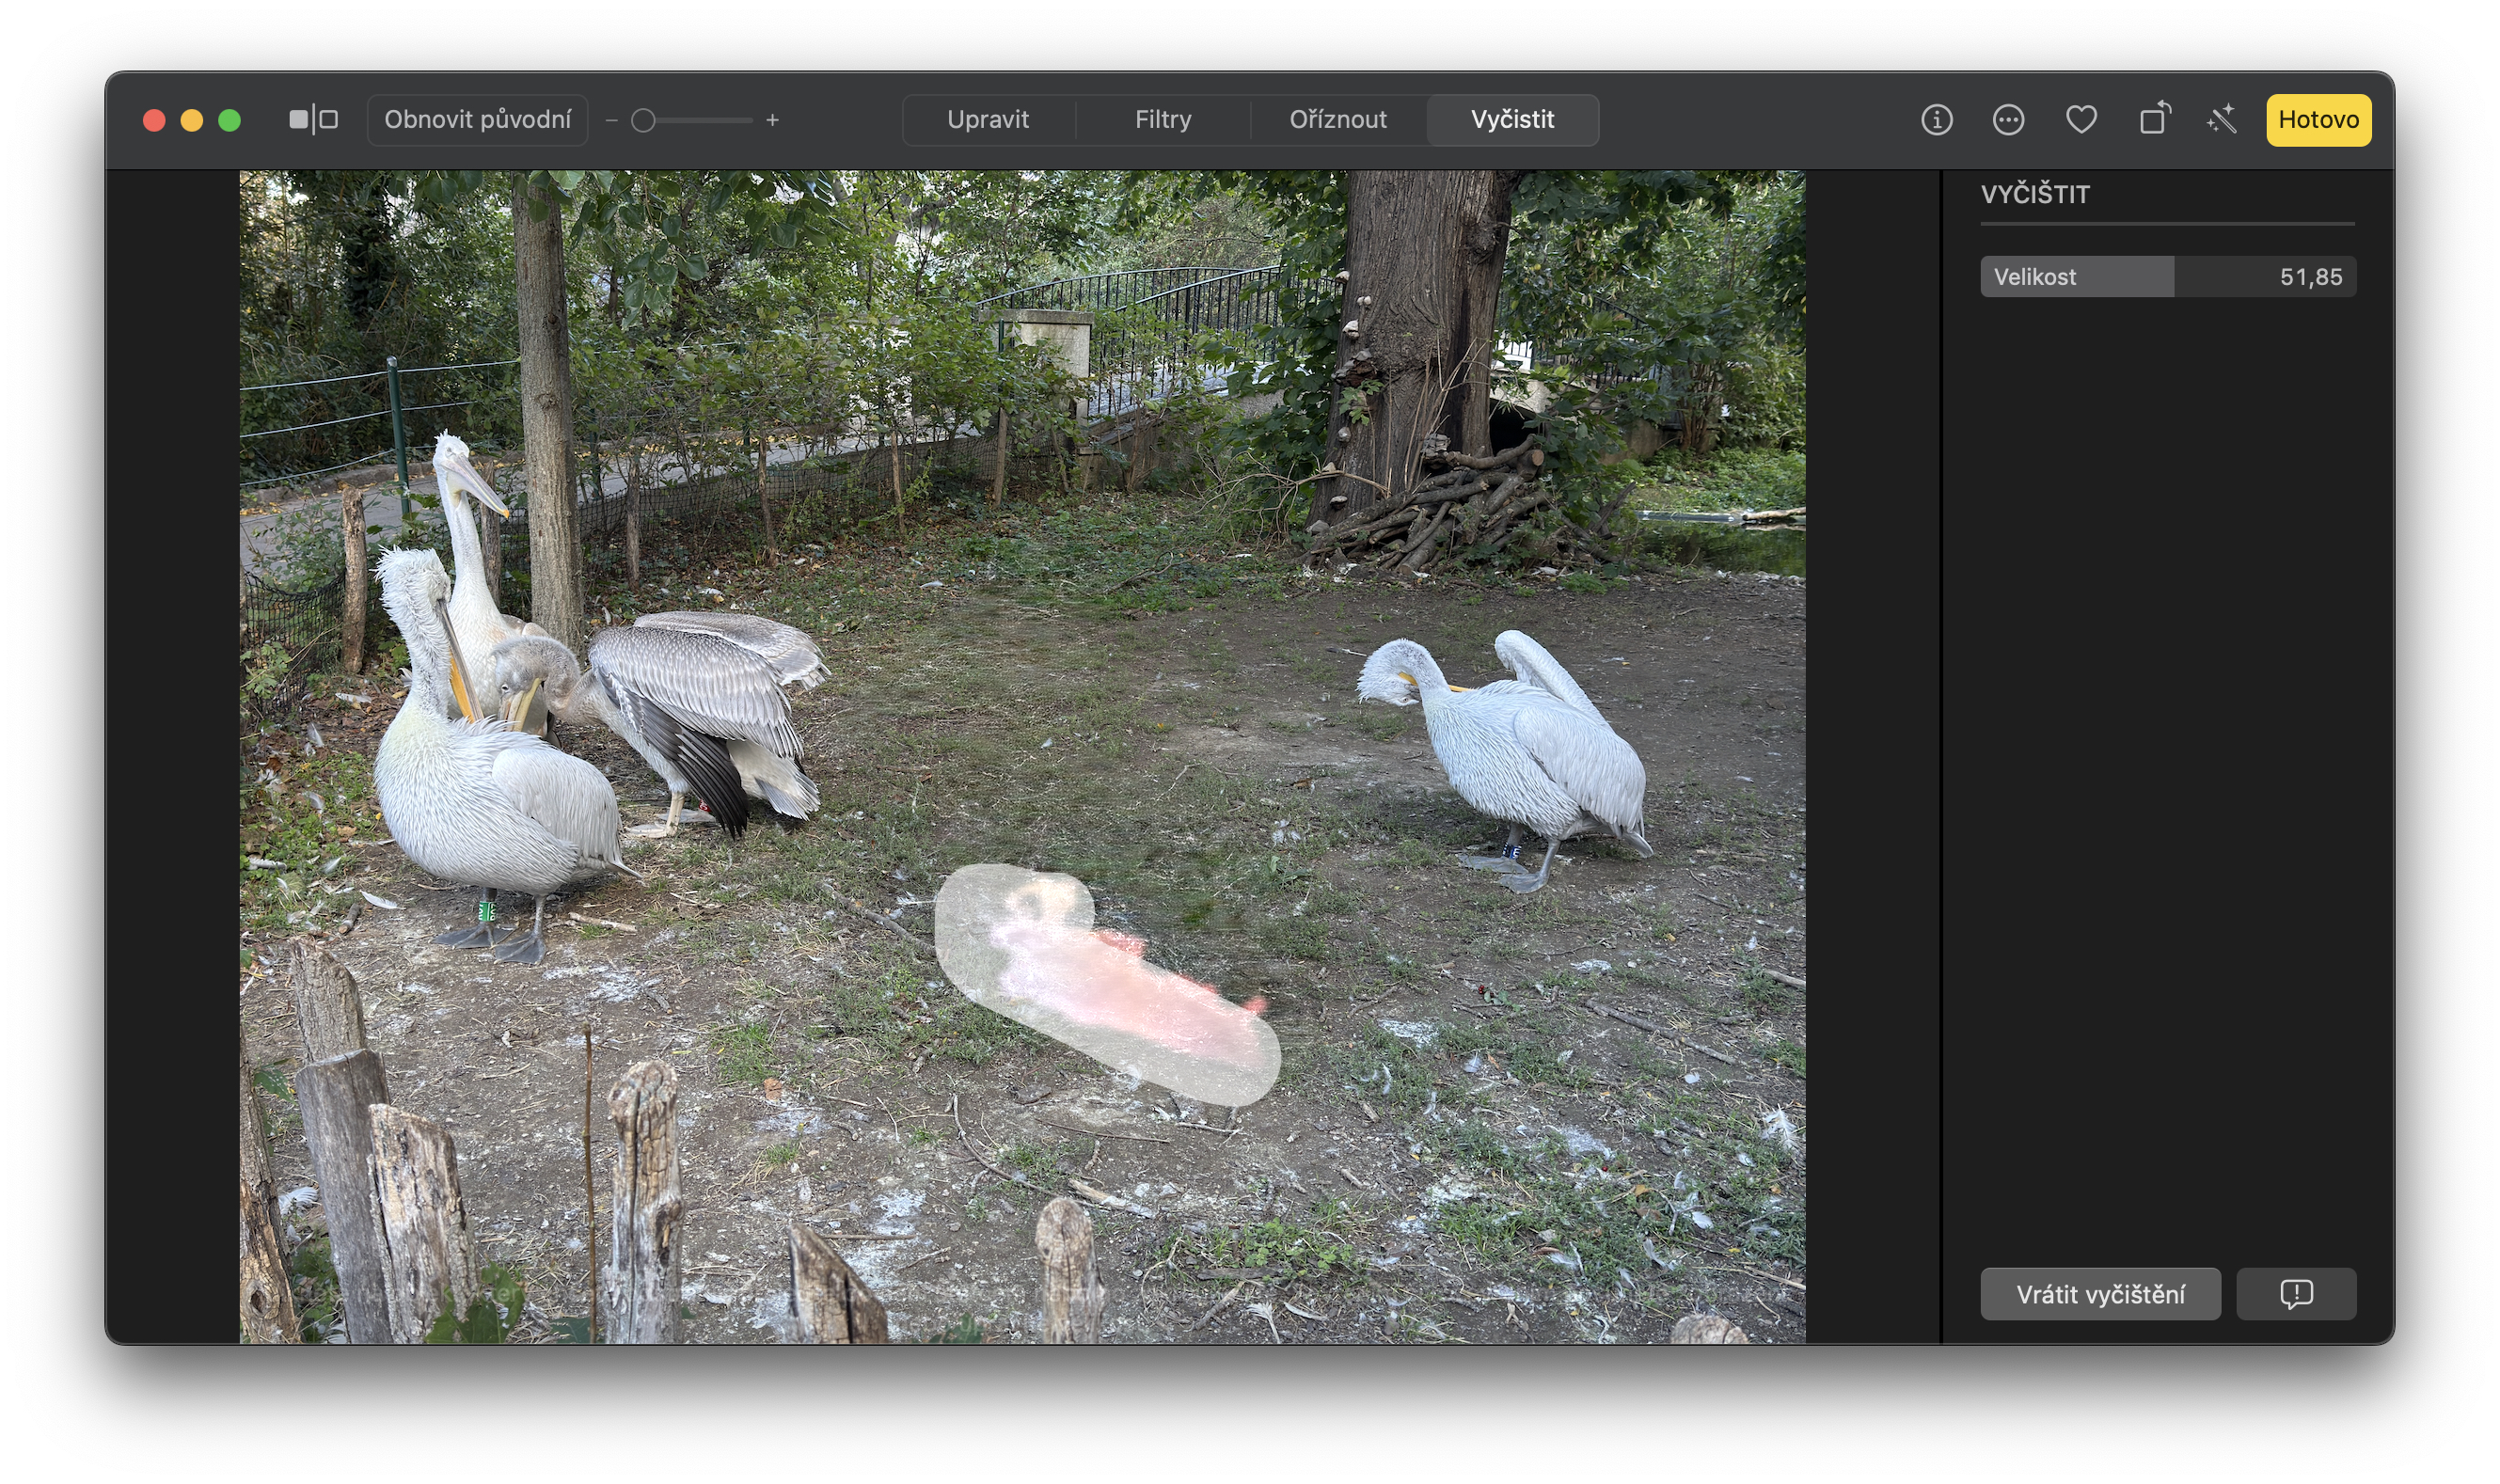Send feedback via the speech bubble icon

pos(2295,1293)
